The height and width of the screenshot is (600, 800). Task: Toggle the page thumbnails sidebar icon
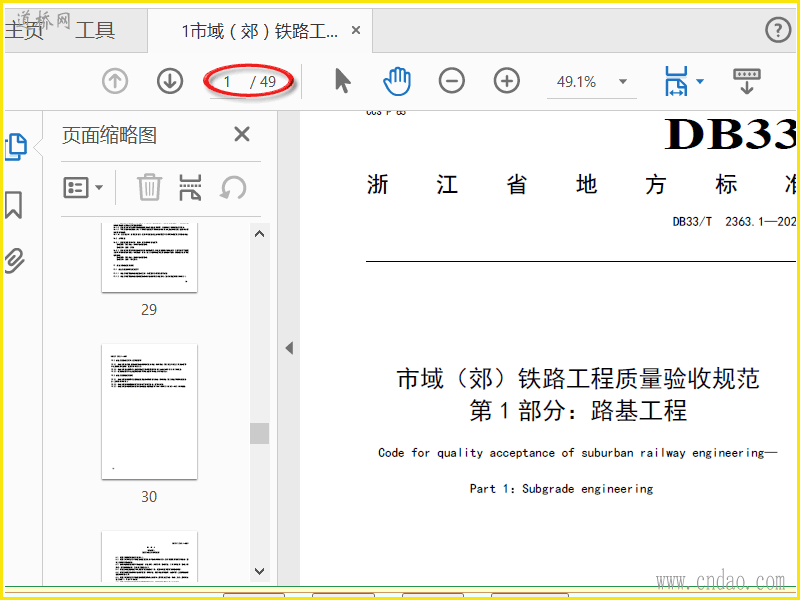pyautogui.click(x=15, y=146)
